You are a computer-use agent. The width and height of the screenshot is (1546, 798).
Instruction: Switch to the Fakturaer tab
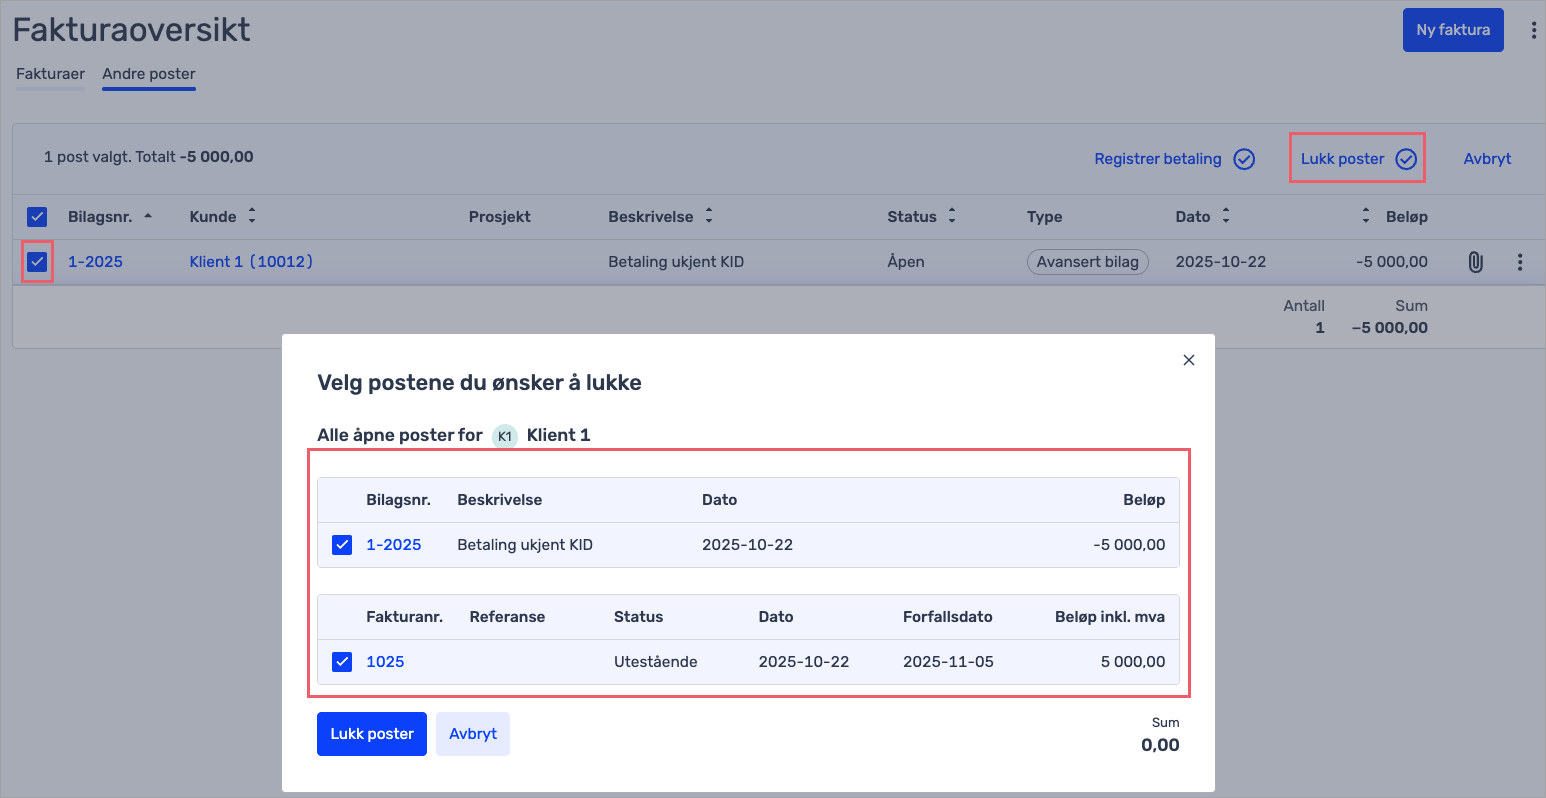(50, 74)
